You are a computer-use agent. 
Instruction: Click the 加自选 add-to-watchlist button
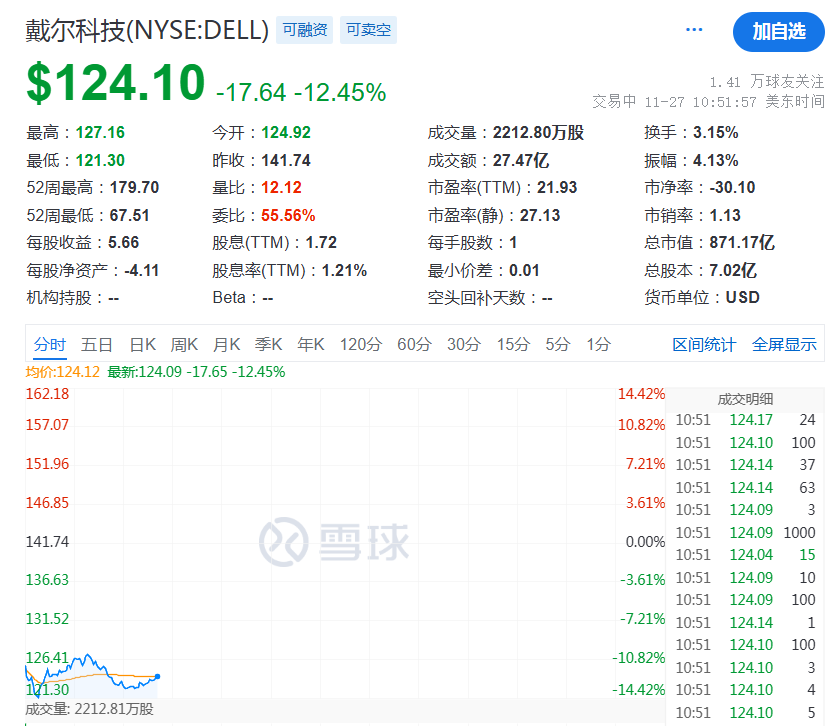779,31
